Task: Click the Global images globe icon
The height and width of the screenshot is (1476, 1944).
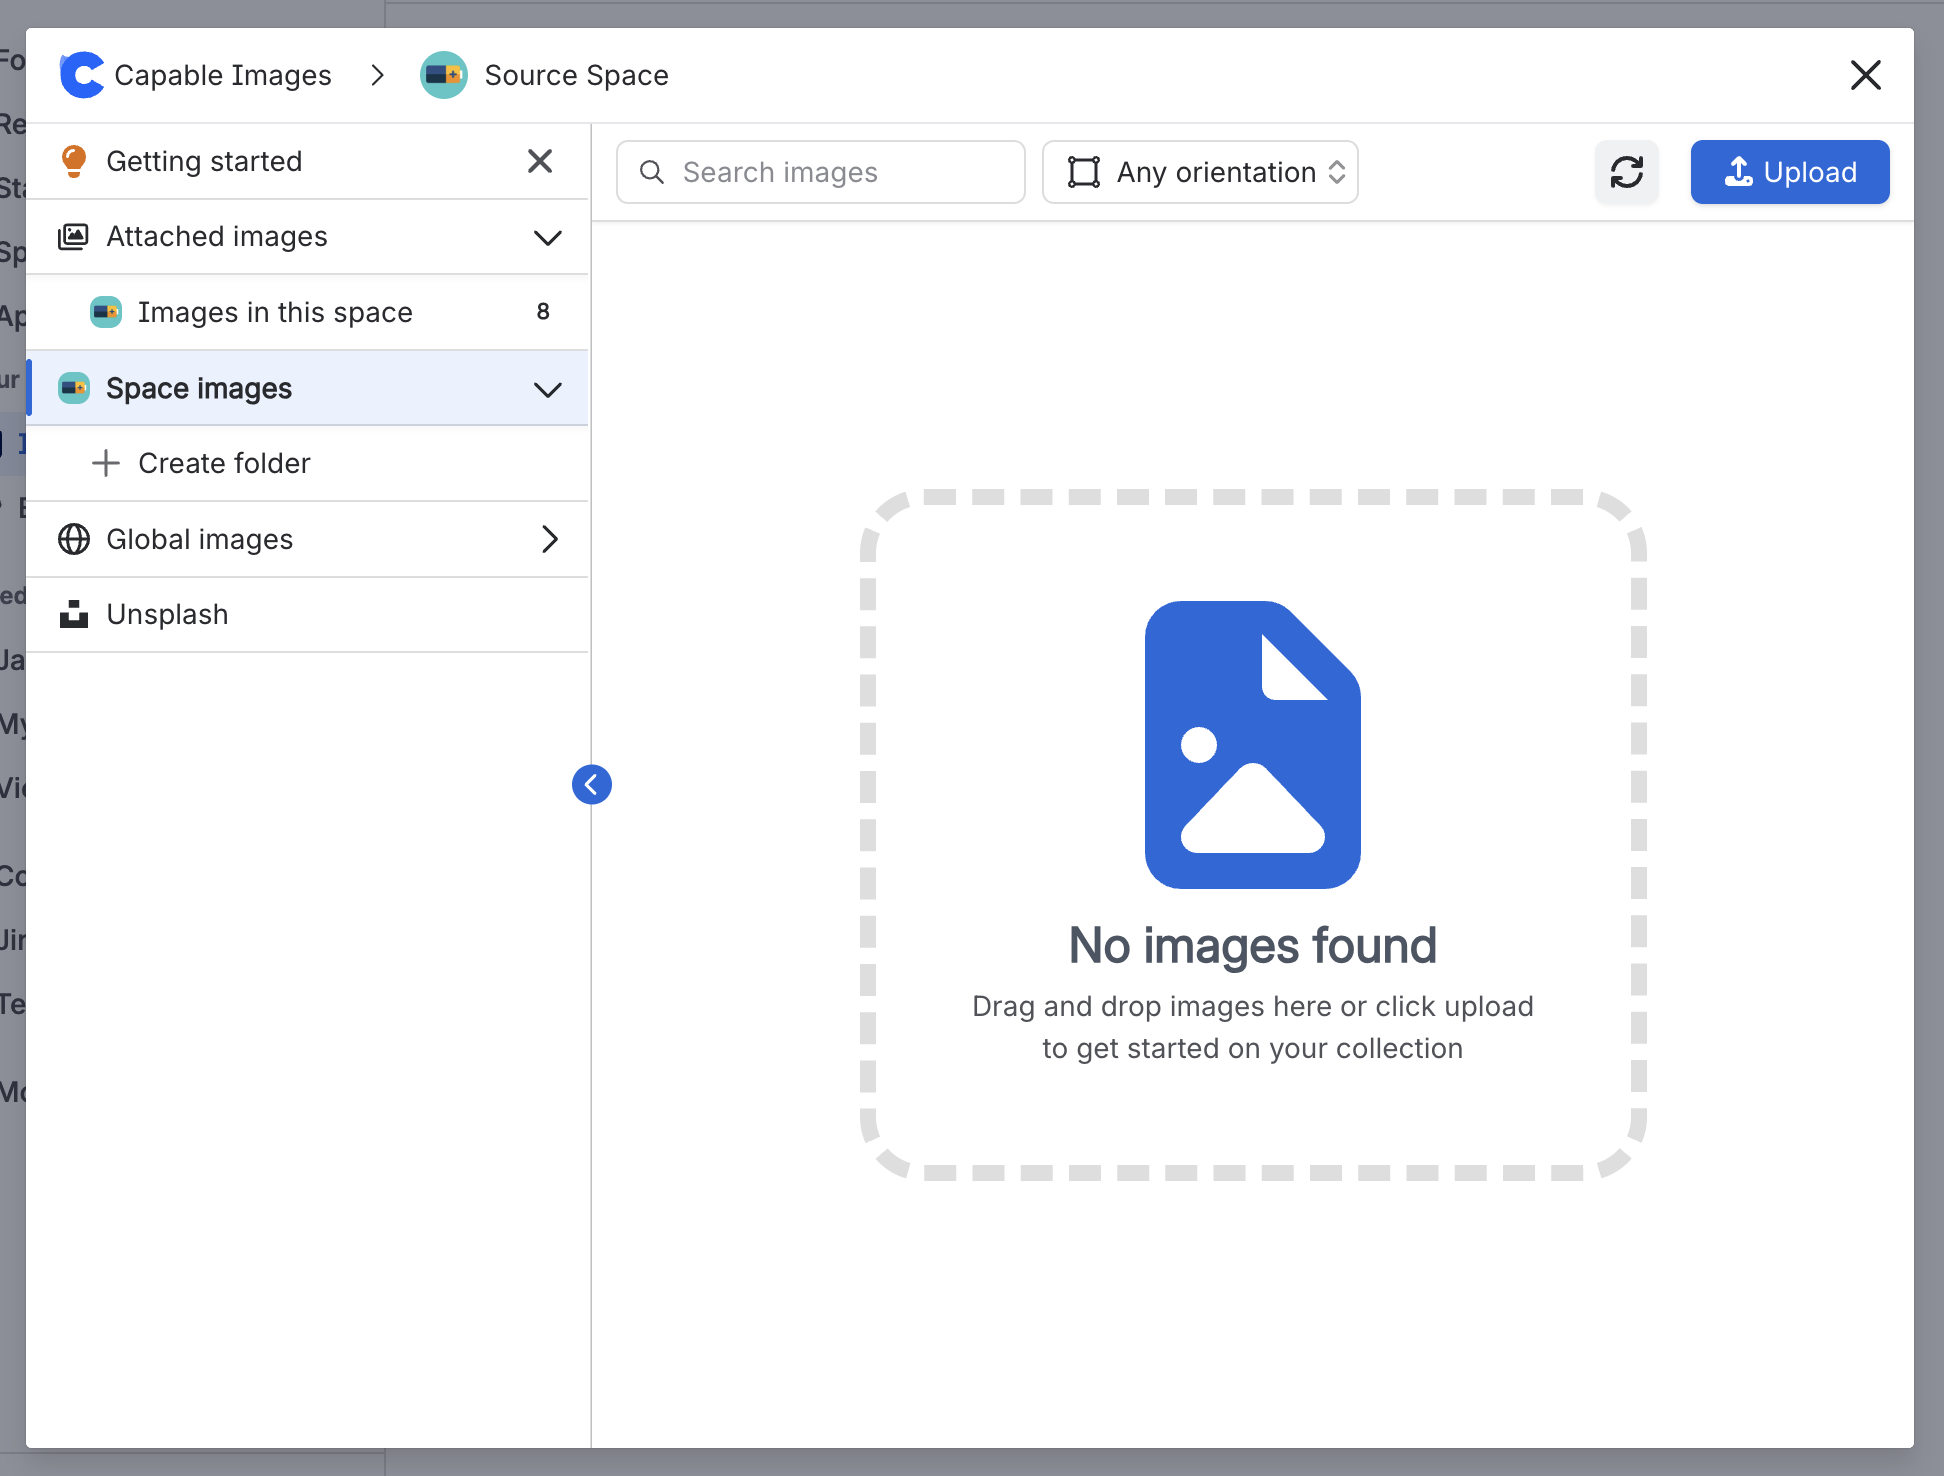Action: (x=74, y=539)
